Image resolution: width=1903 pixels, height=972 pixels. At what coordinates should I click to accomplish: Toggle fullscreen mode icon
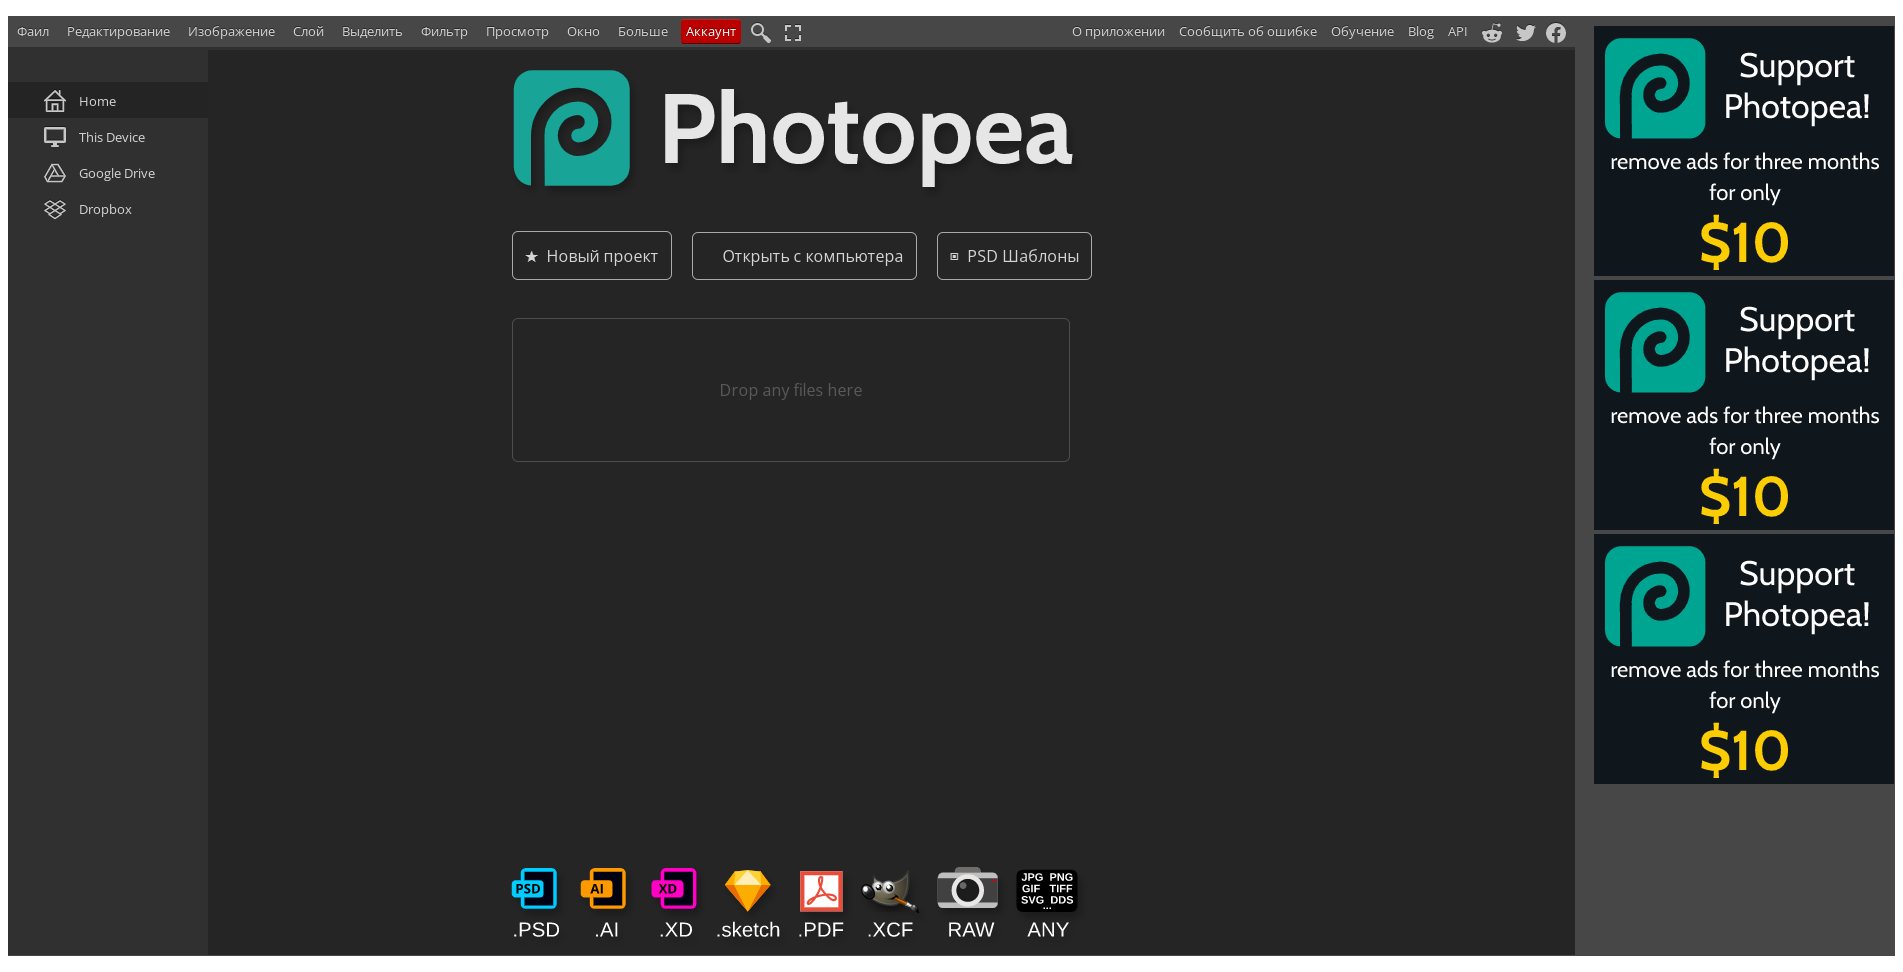793,33
